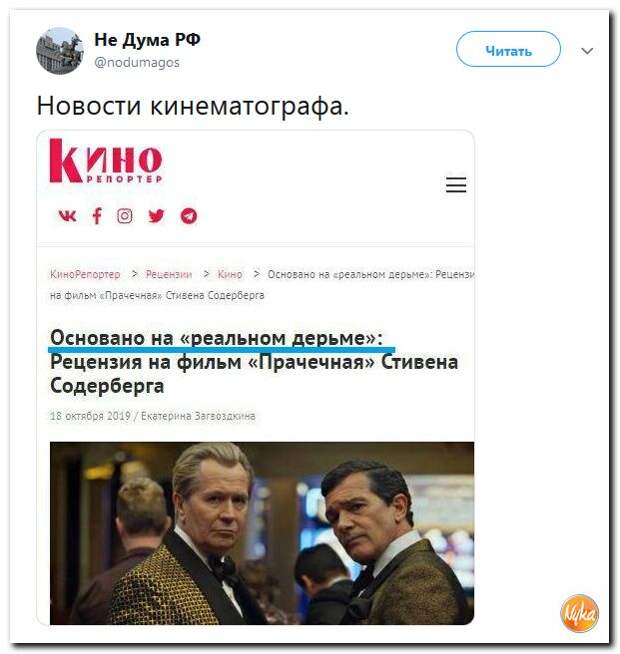Viewport: 620px width, 654px height.
Task: Click the Читать follow button
Action: (508, 49)
